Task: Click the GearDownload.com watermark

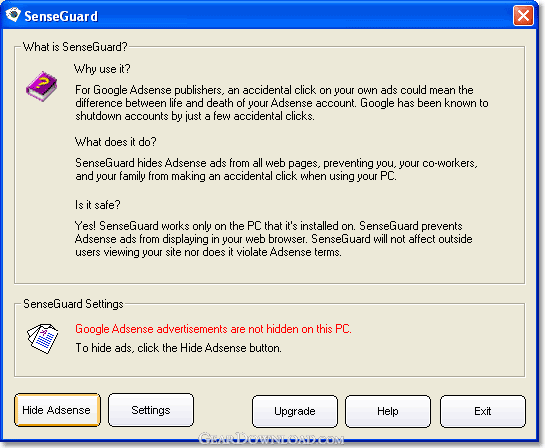Action: tap(271, 439)
